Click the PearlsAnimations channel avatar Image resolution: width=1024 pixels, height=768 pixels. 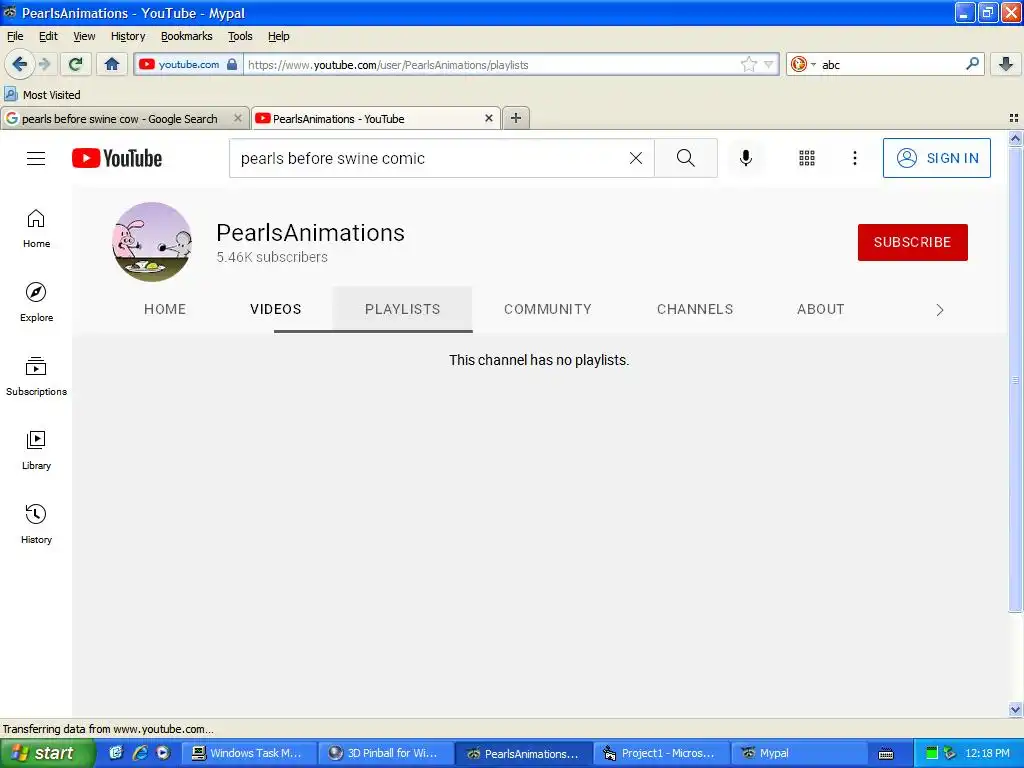coord(153,242)
